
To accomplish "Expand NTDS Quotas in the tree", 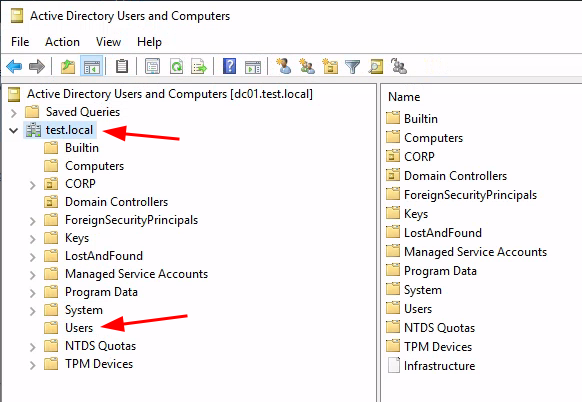I will (x=33, y=346).
